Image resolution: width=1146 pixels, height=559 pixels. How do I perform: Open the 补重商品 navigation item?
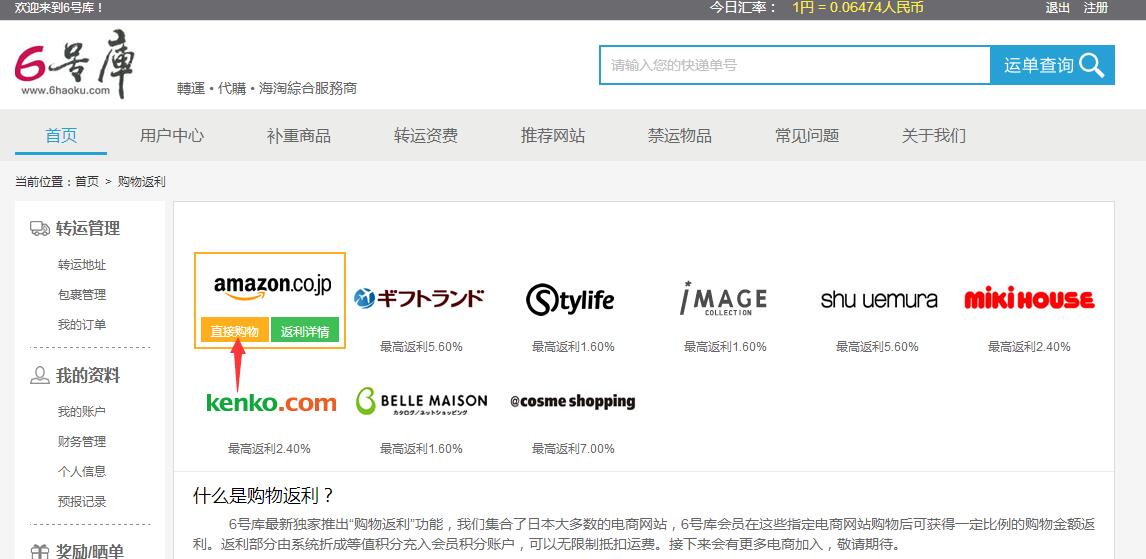click(298, 135)
